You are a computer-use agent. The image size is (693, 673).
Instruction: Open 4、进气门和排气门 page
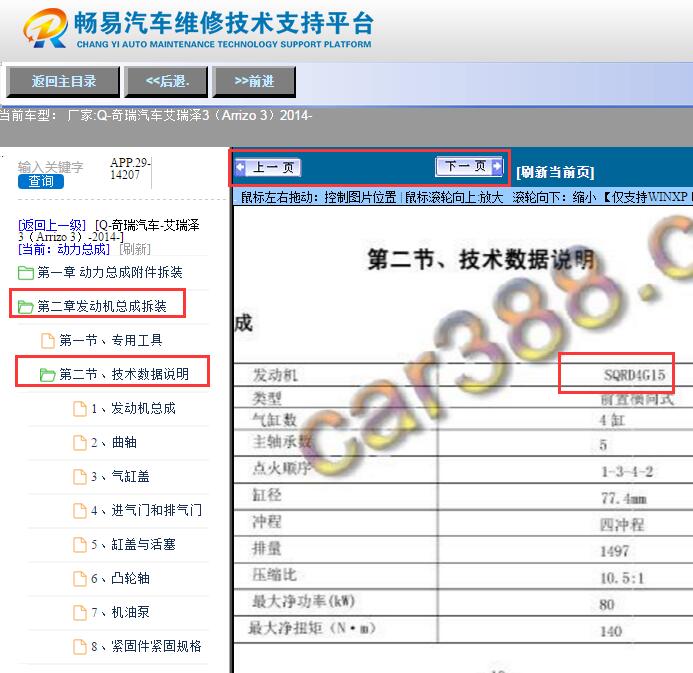(146, 510)
